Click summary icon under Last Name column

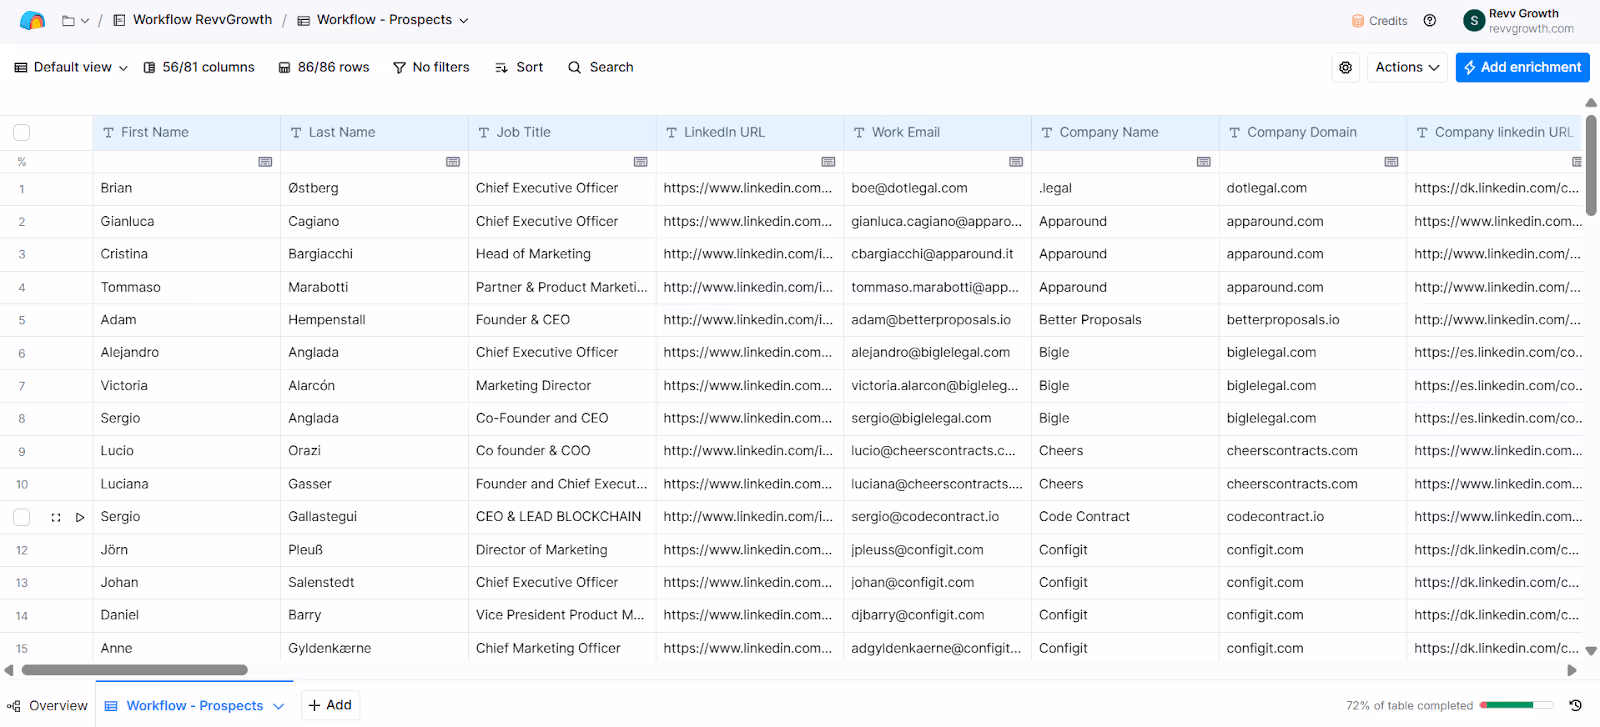click(x=453, y=162)
